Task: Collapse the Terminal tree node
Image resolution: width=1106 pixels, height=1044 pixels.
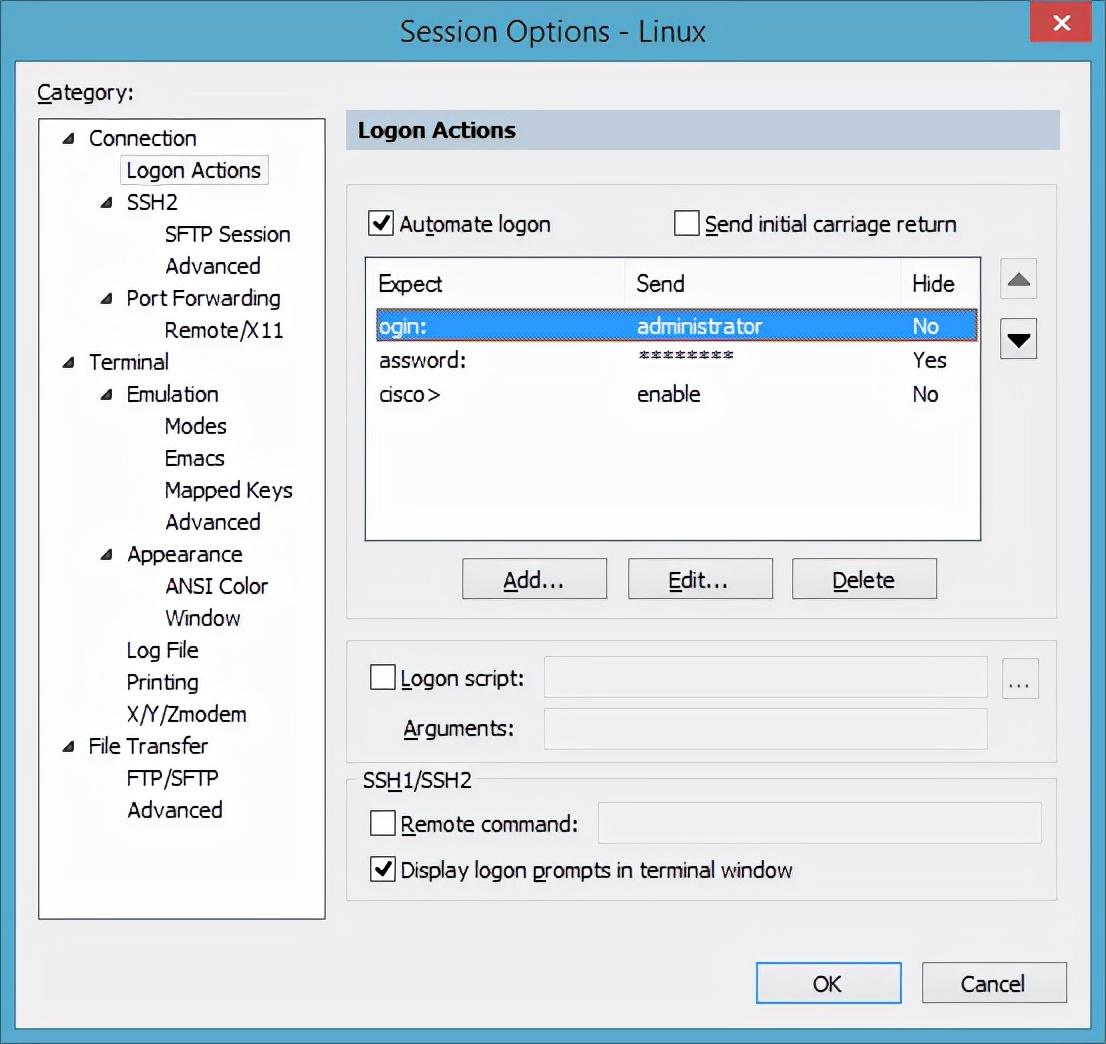Action: coord(69,363)
